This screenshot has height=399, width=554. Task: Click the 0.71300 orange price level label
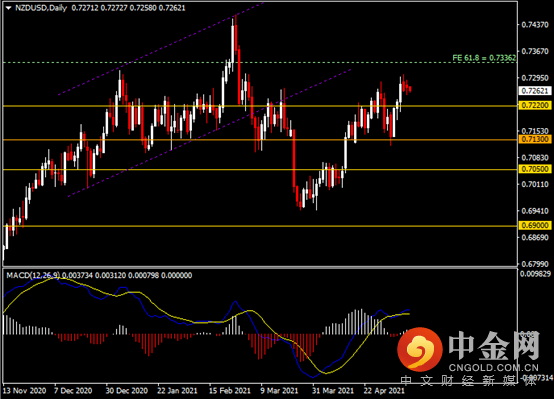point(535,139)
